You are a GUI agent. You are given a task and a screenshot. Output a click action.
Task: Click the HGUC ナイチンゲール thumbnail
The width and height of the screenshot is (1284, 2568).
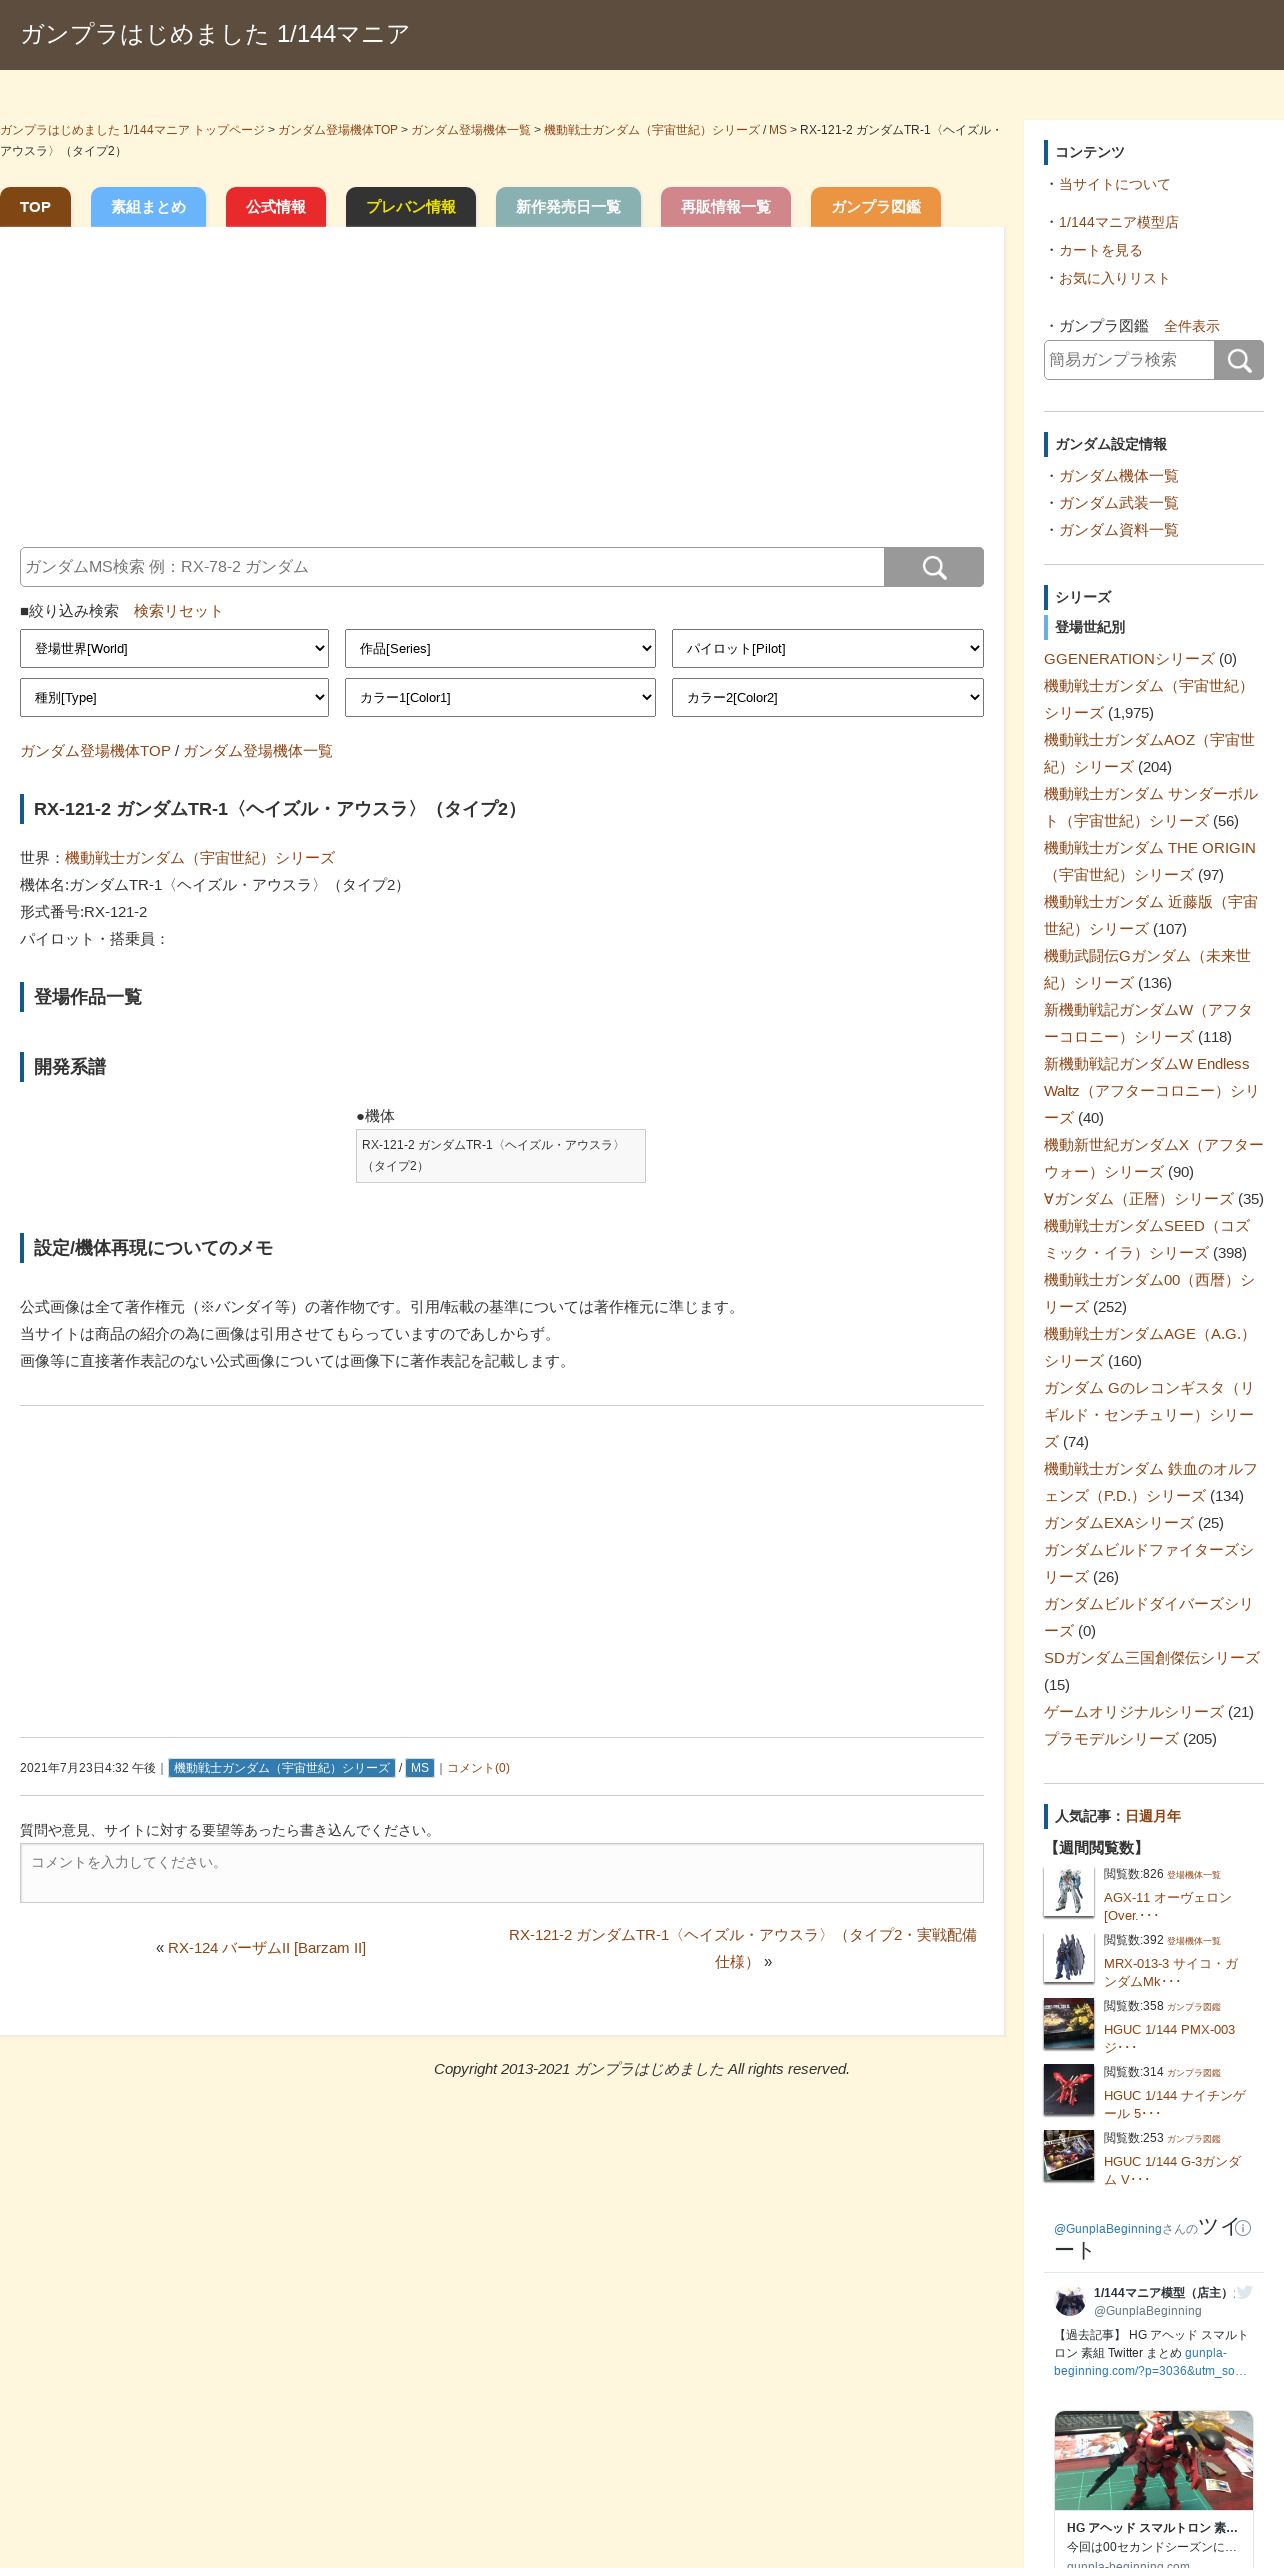click(x=1069, y=2090)
